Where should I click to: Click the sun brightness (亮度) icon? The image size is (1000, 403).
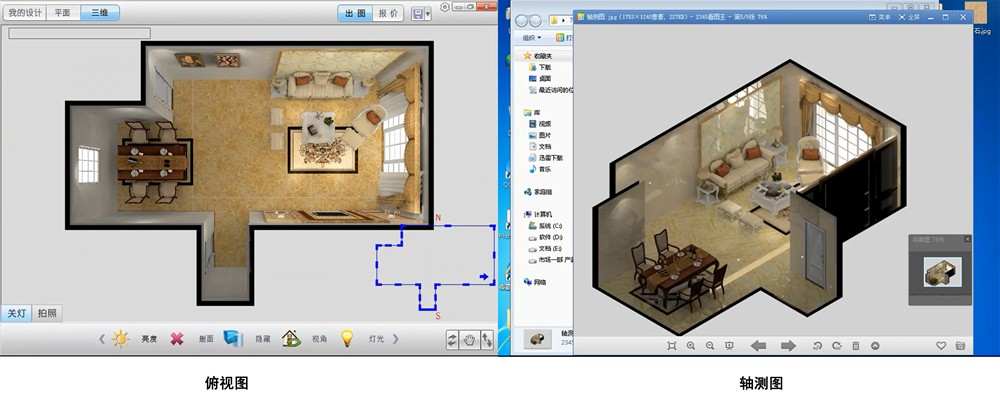(121, 339)
